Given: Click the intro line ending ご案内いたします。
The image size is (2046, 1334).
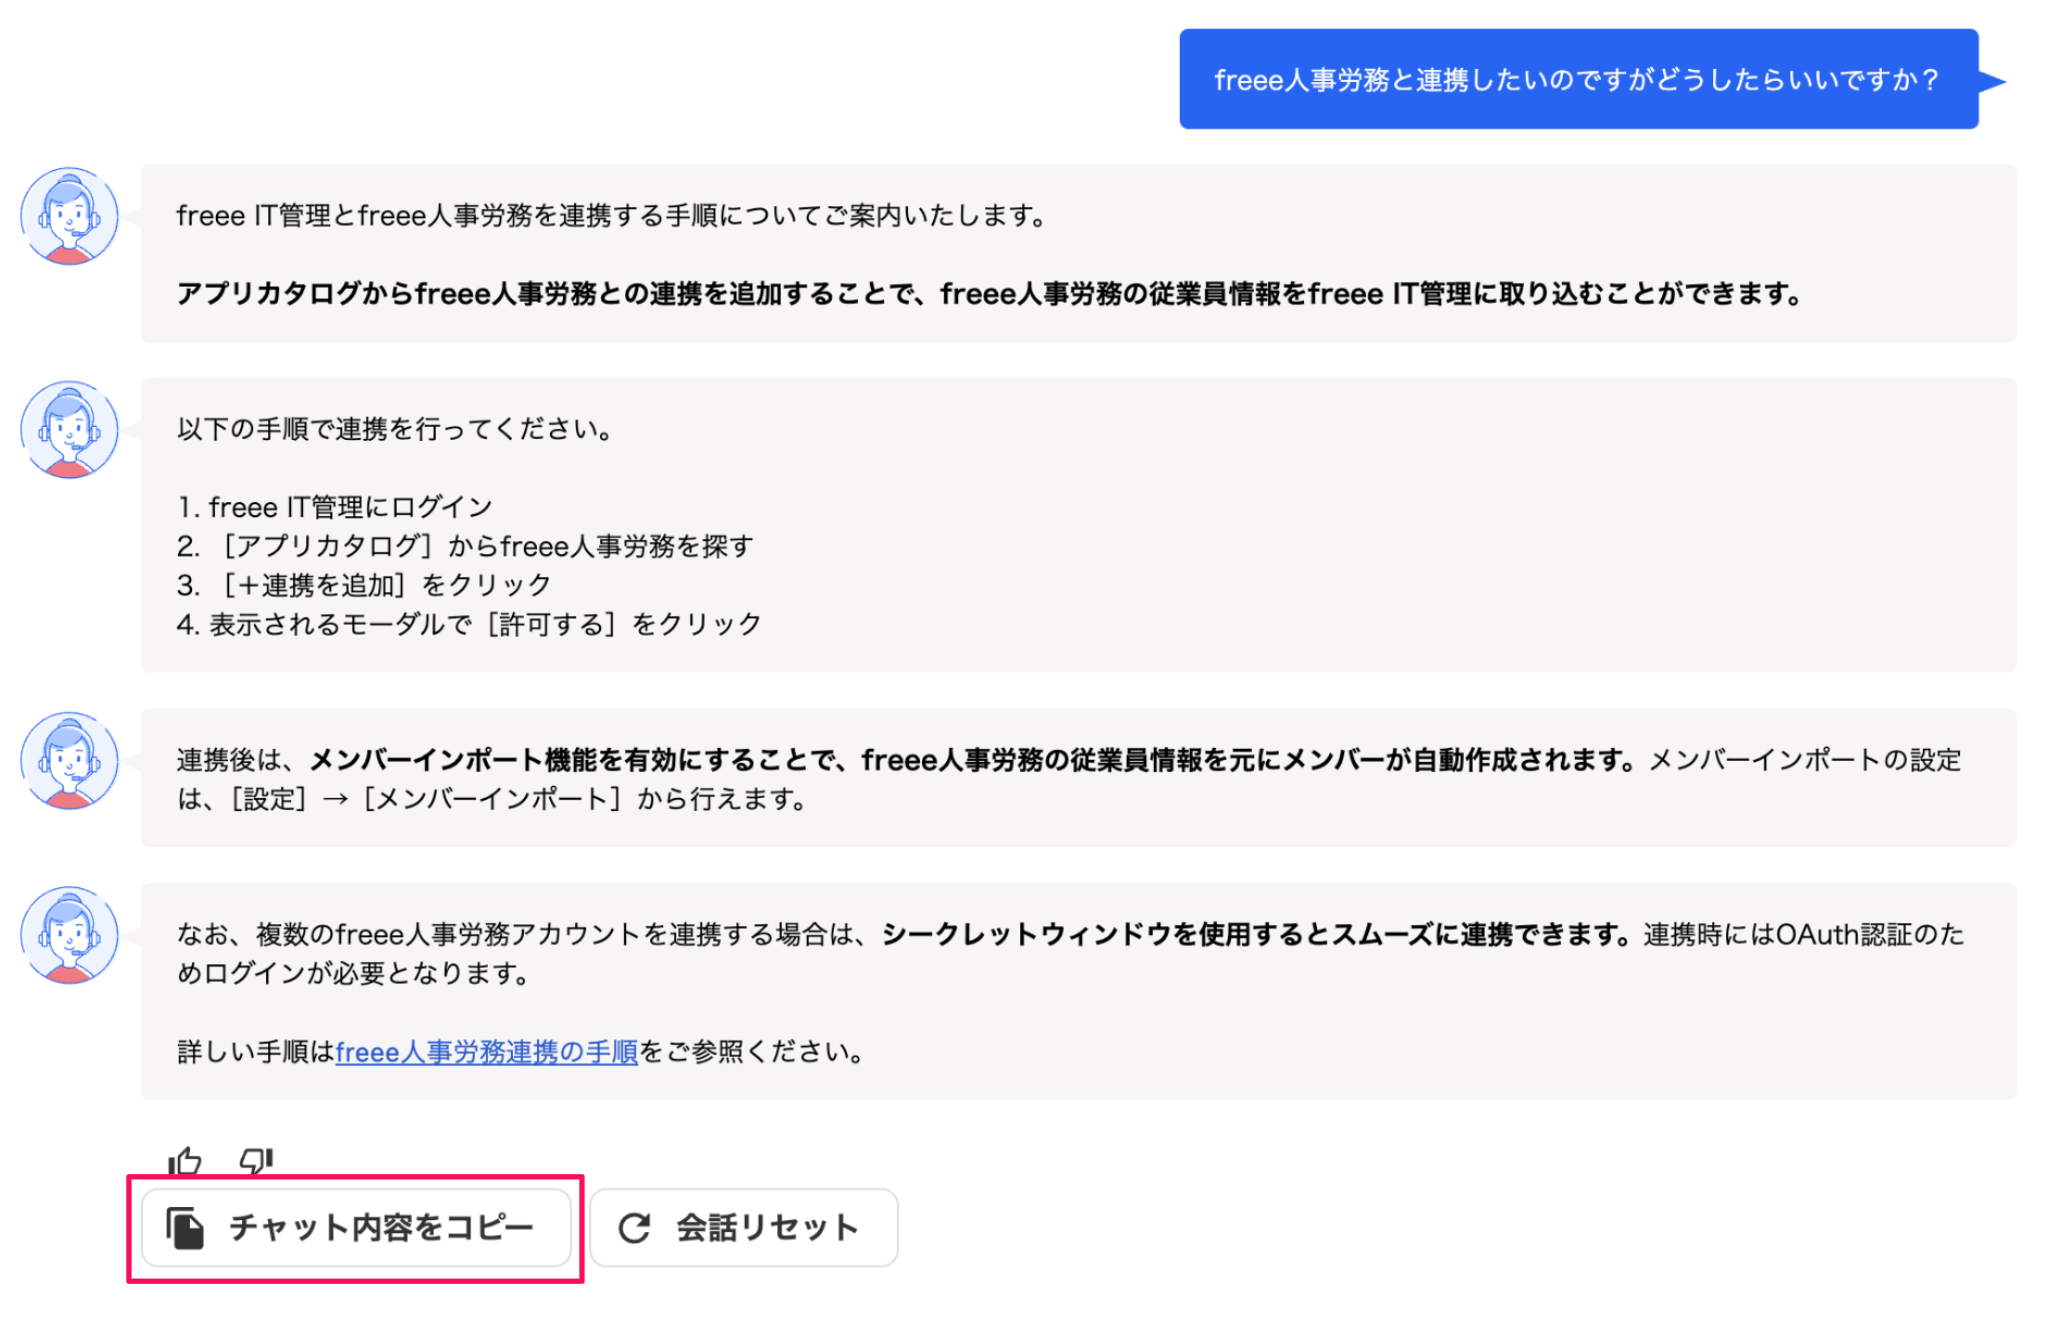Looking at the screenshot, I should pos(612,216).
